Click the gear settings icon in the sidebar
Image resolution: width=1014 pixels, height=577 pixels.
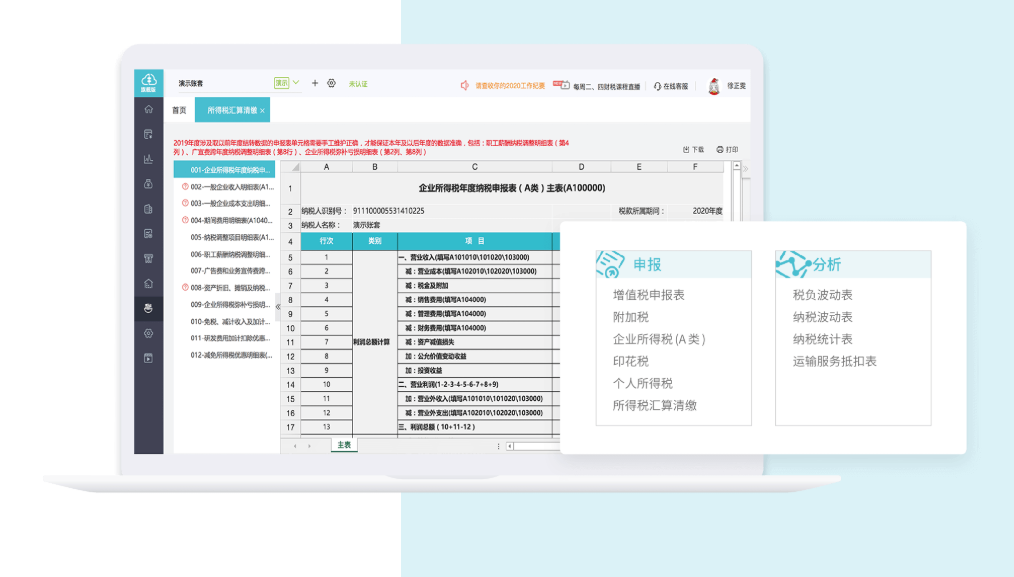tap(148, 333)
